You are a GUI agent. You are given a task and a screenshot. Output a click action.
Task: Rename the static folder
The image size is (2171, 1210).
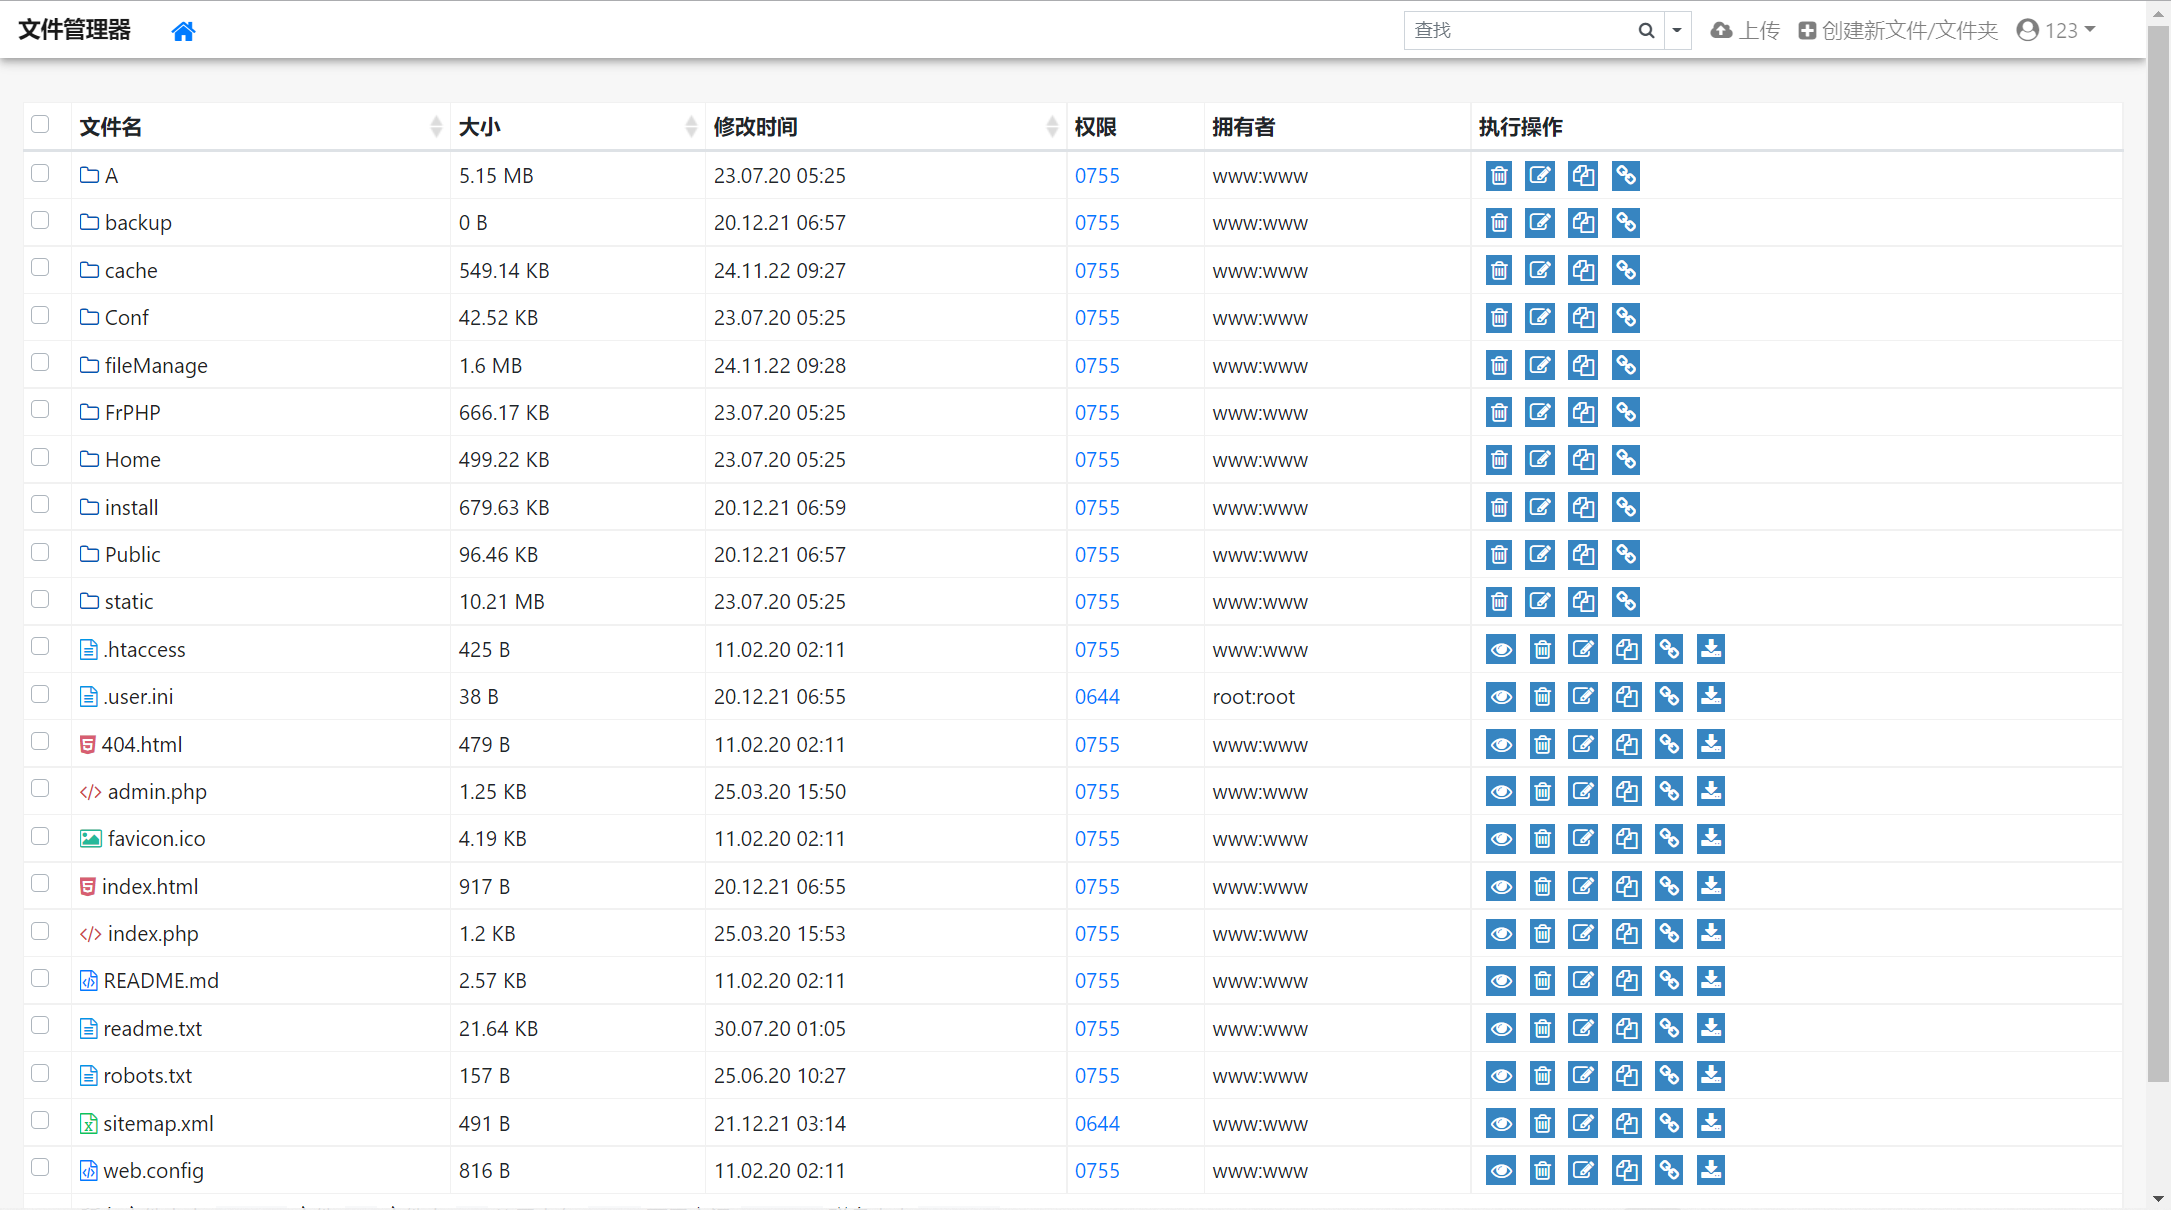pos(1540,602)
